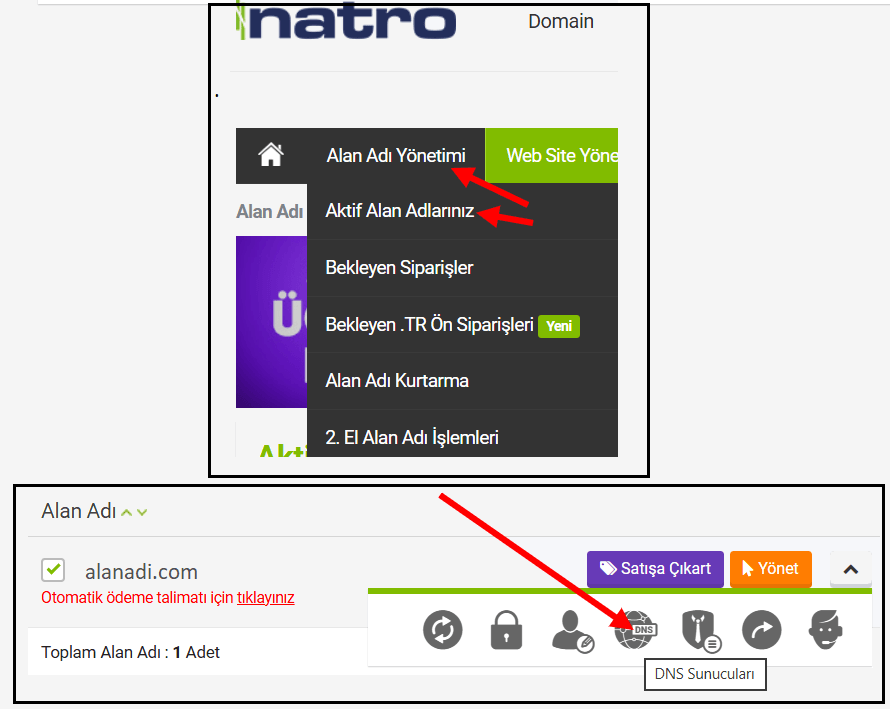Open the Natro logo homepage
Image resolution: width=890 pixels, height=709 pixels.
(346, 21)
